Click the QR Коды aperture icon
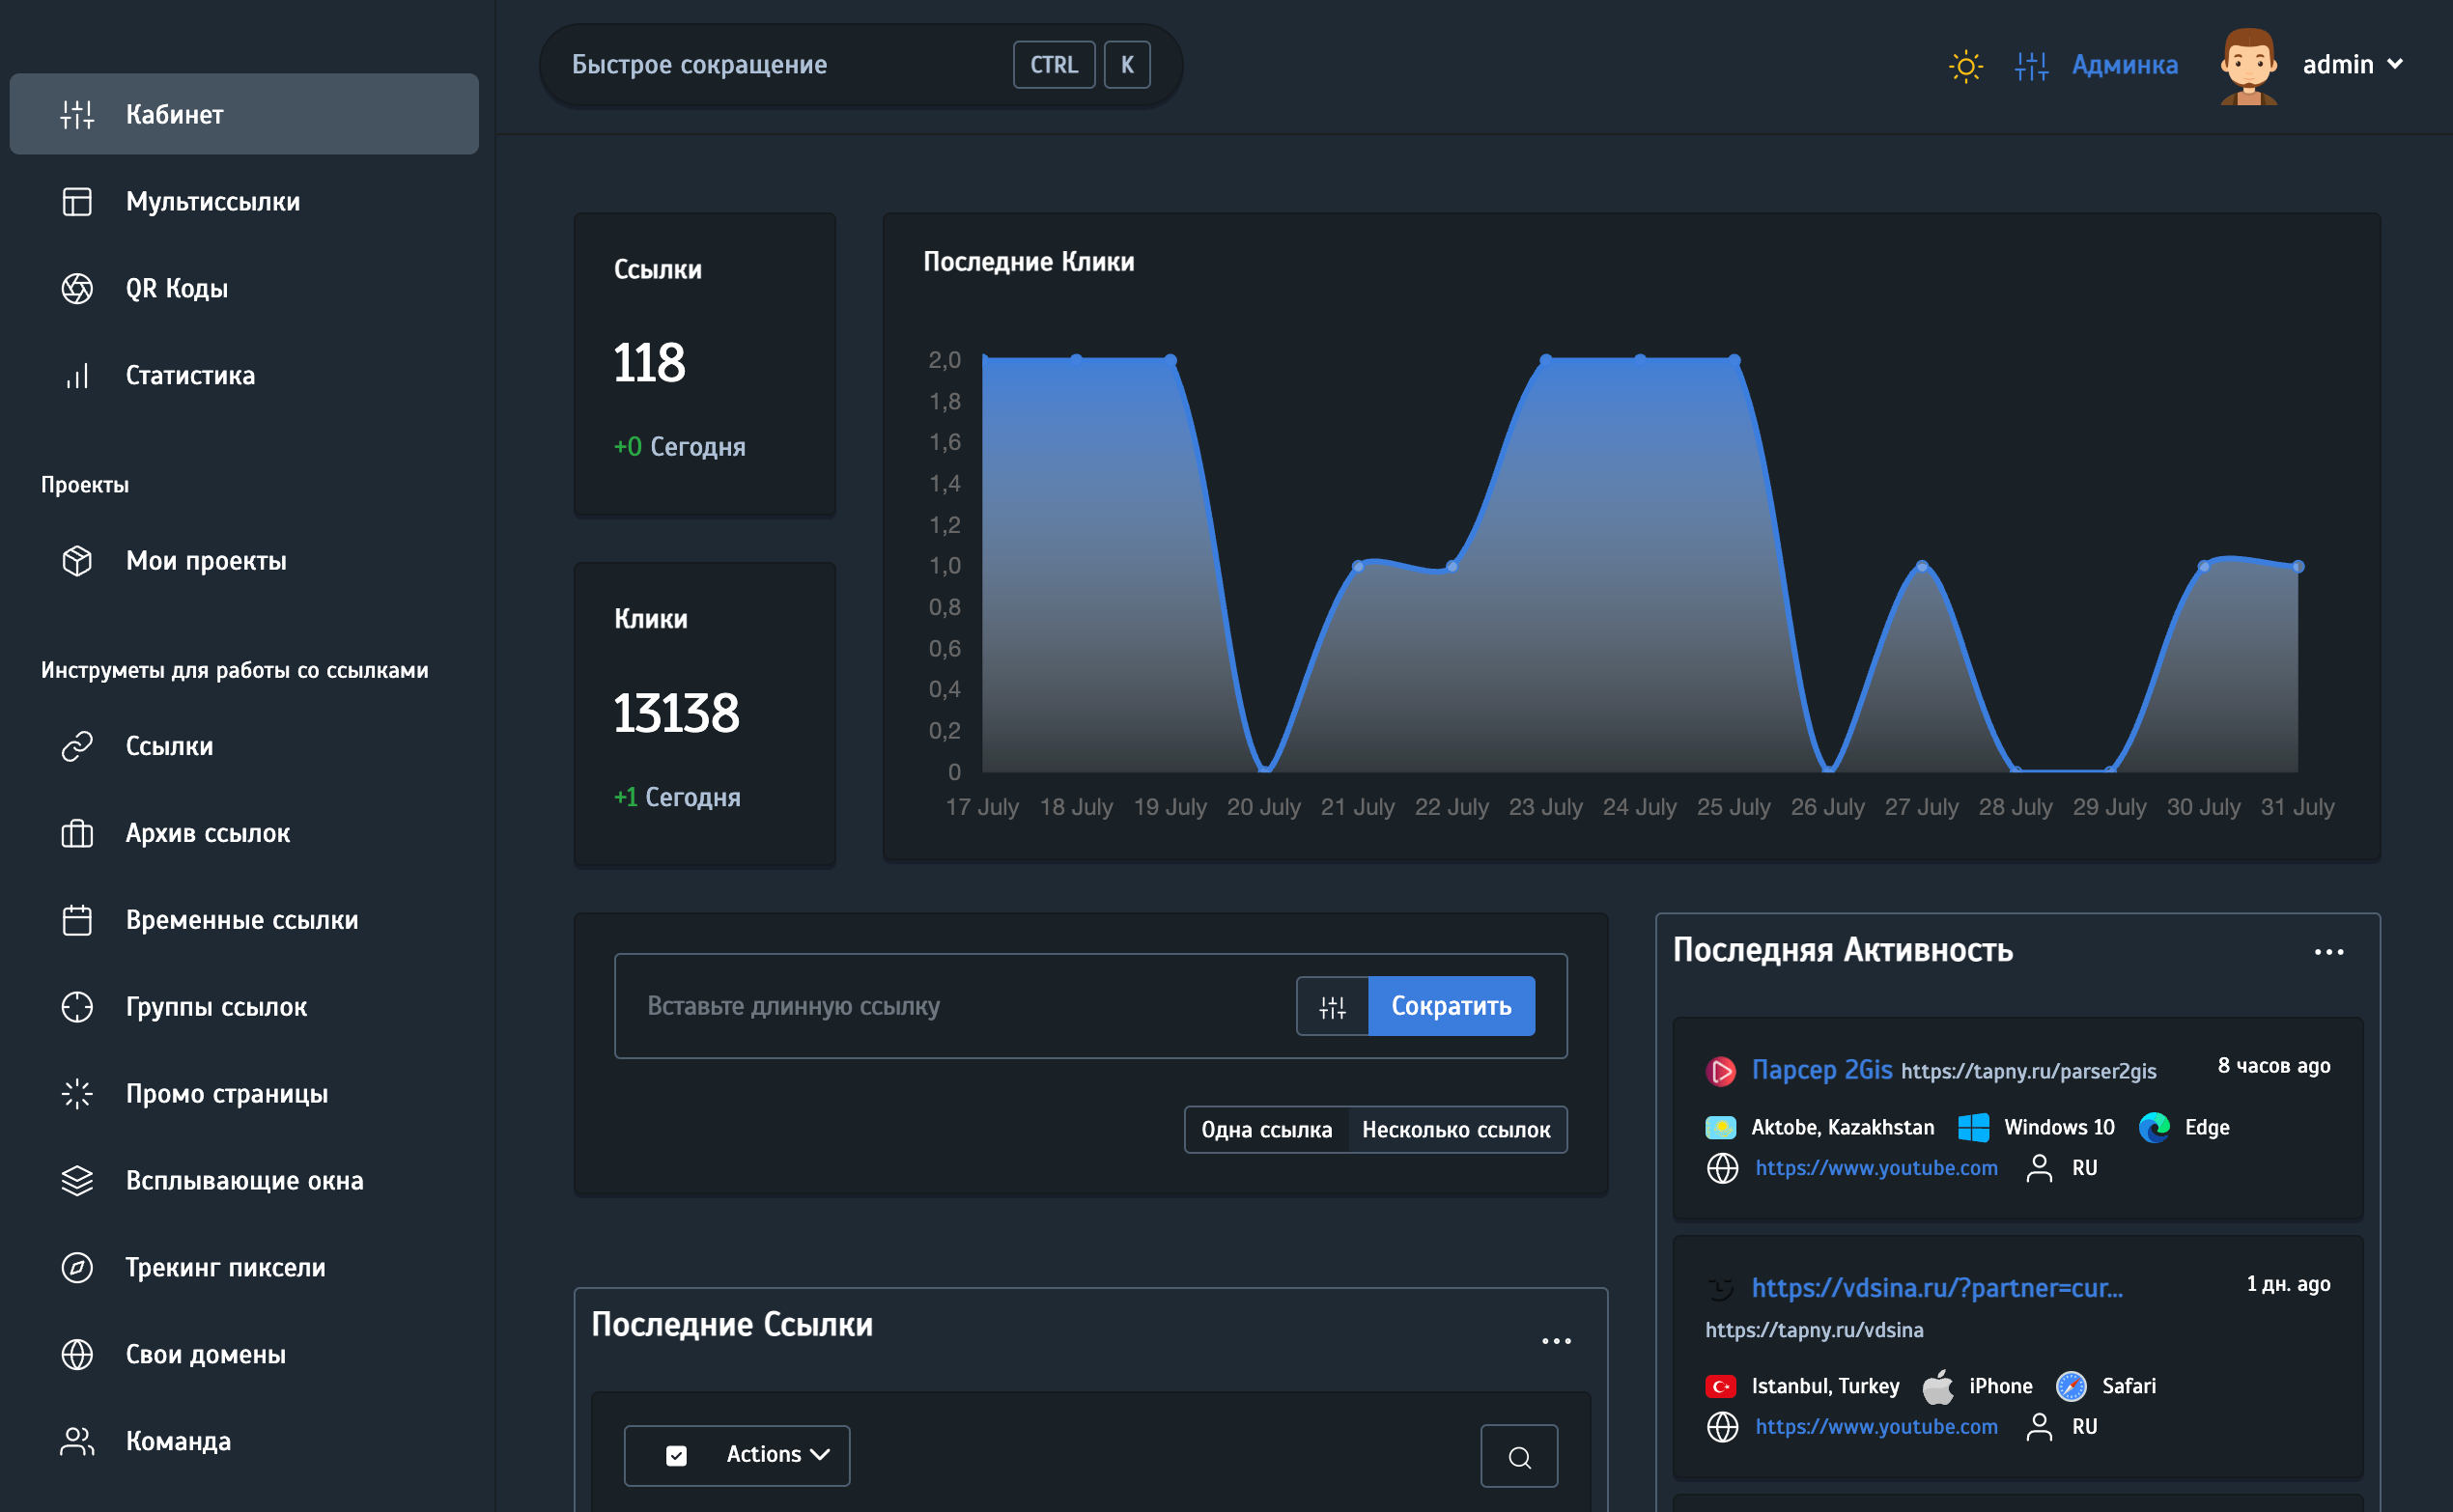This screenshot has width=2453, height=1512. coord(77,289)
